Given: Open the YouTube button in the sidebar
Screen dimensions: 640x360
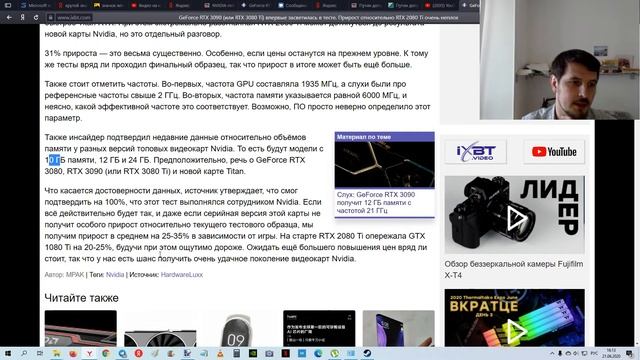Looking at the screenshot, I should point(554,152).
